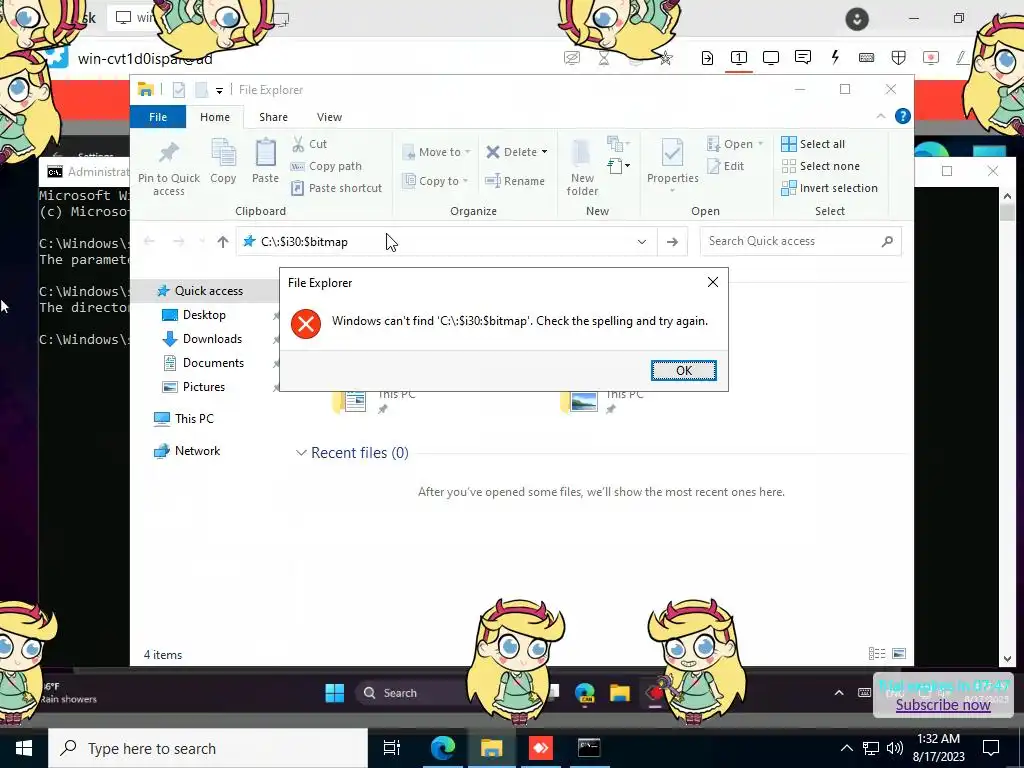
Task: Close the File Explorer error dialog with X
Action: 712,282
